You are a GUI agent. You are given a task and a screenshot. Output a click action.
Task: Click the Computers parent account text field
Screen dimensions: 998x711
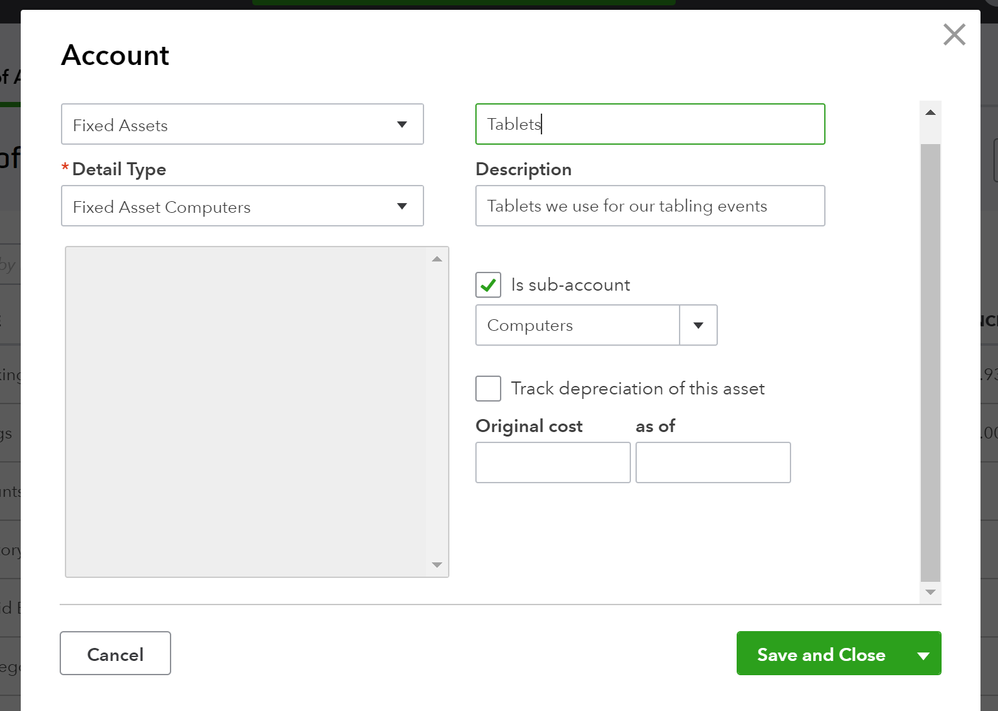tap(577, 326)
